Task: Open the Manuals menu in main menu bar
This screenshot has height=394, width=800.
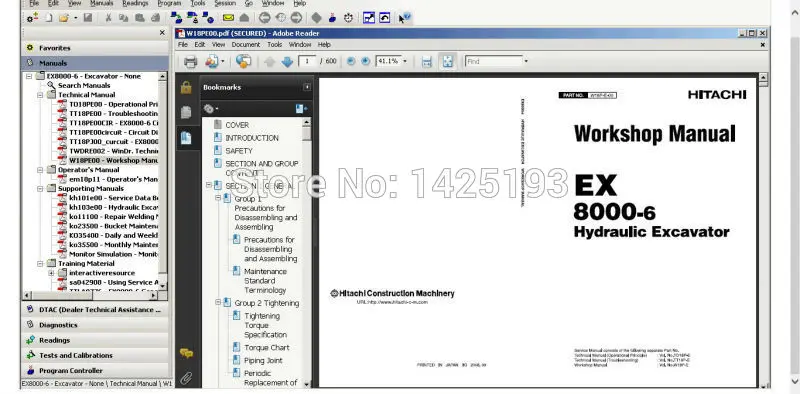Action: pos(102,3)
